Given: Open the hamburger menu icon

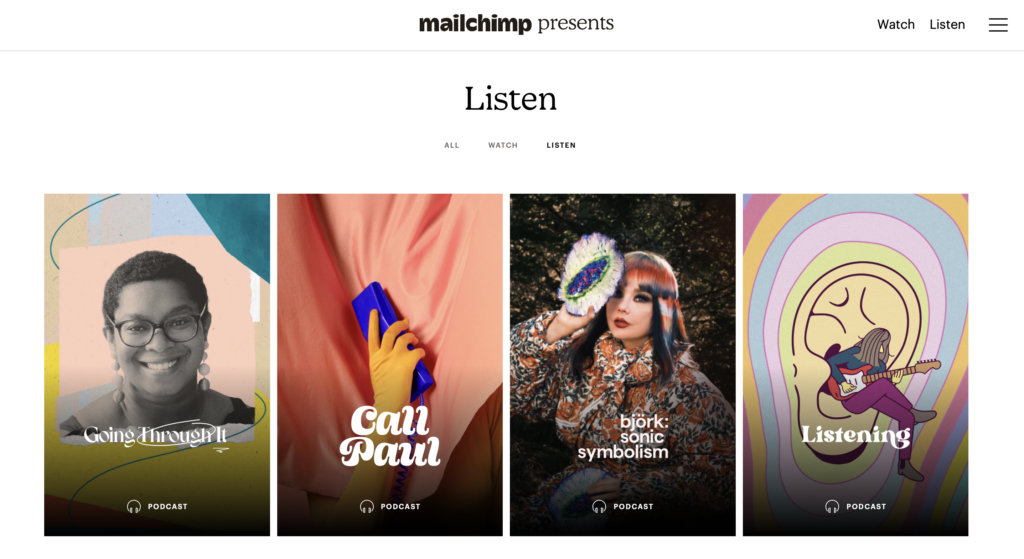Looking at the screenshot, I should pos(998,25).
